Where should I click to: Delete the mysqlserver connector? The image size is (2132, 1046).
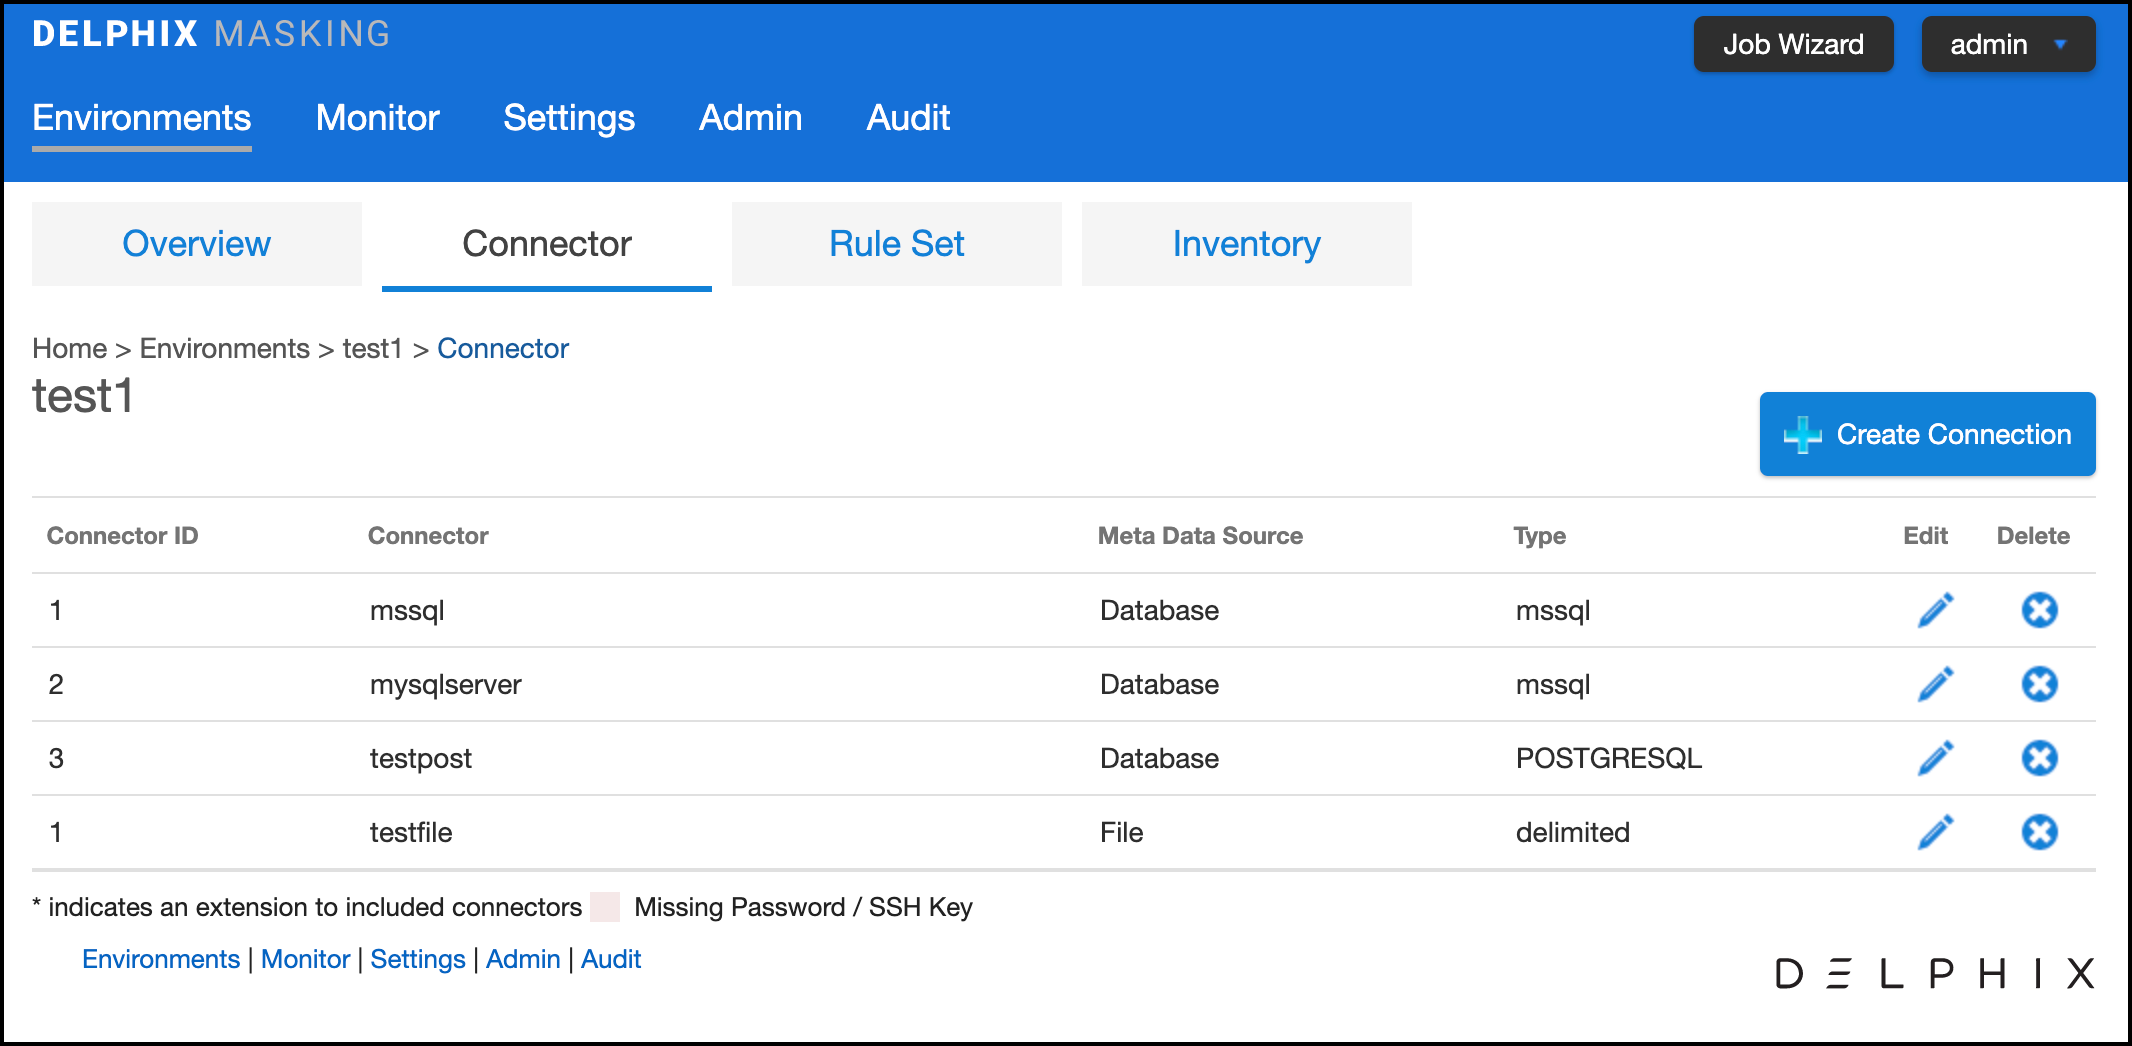[2039, 684]
